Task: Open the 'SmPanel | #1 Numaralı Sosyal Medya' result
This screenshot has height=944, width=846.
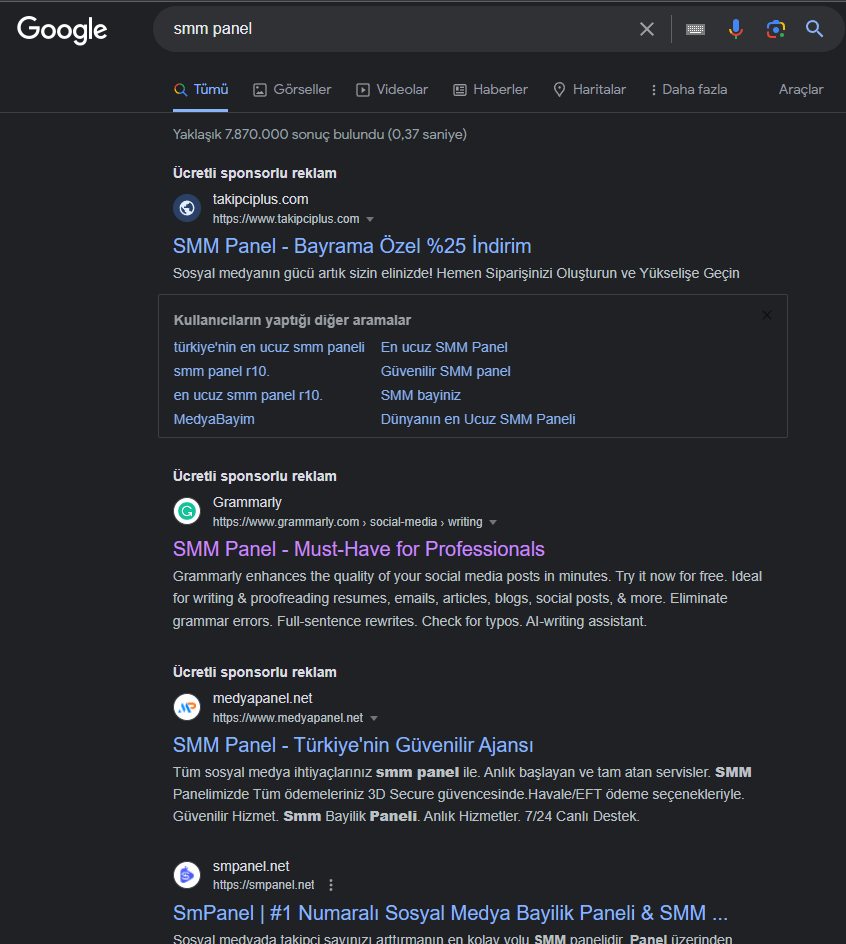Action: [450, 913]
